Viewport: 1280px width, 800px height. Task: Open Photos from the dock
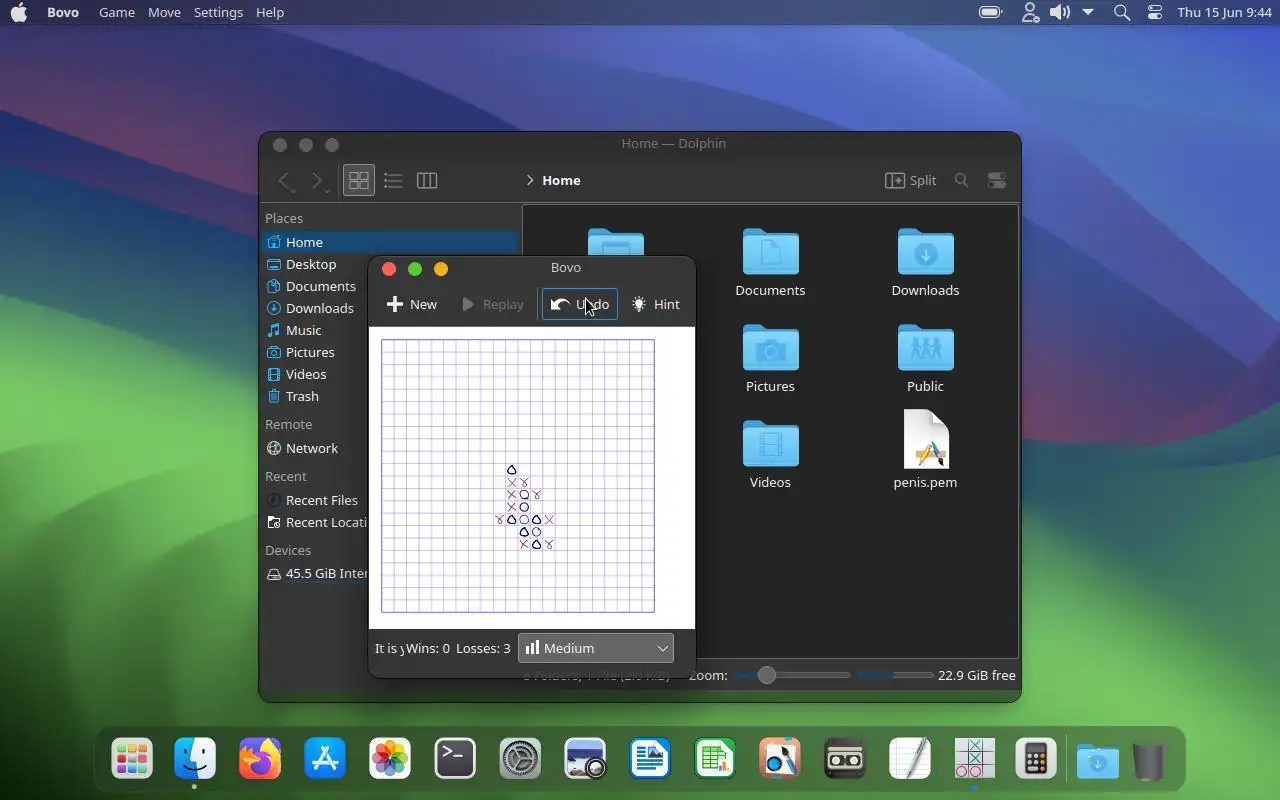click(x=390, y=759)
